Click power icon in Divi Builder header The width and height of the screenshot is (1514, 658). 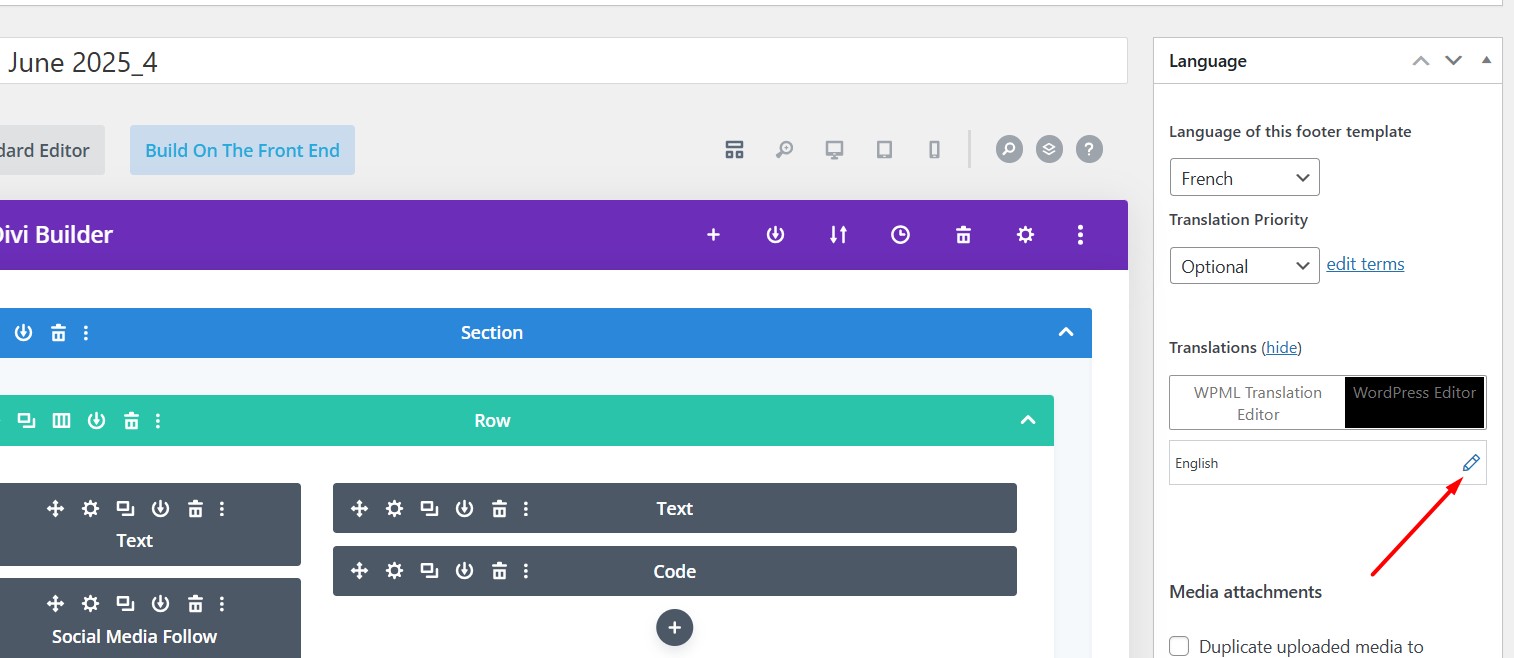775,234
